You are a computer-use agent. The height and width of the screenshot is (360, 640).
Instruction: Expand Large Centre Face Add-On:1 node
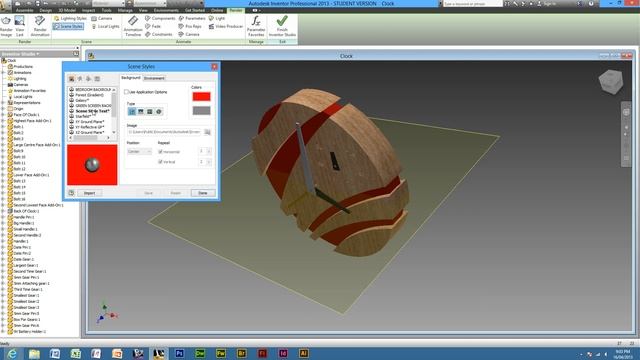point(4,145)
